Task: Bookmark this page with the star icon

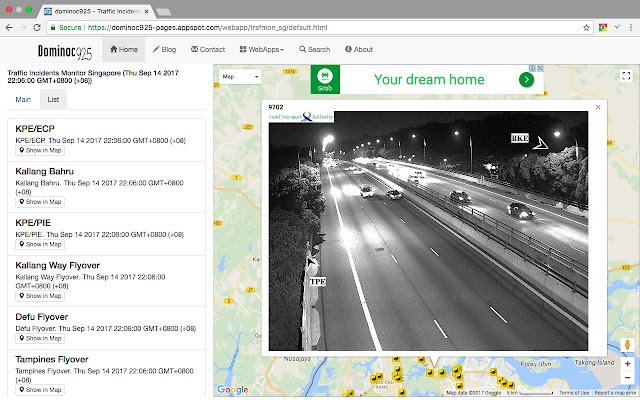Action: click(587, 27)
